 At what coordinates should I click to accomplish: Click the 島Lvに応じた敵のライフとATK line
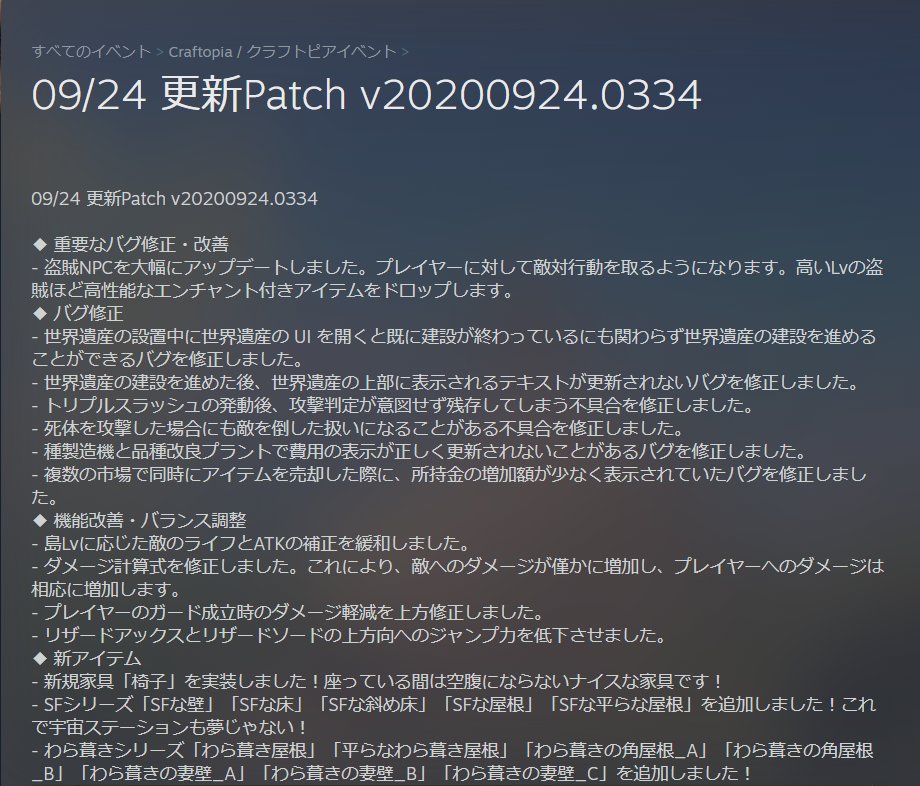click(x=251, y=543)
